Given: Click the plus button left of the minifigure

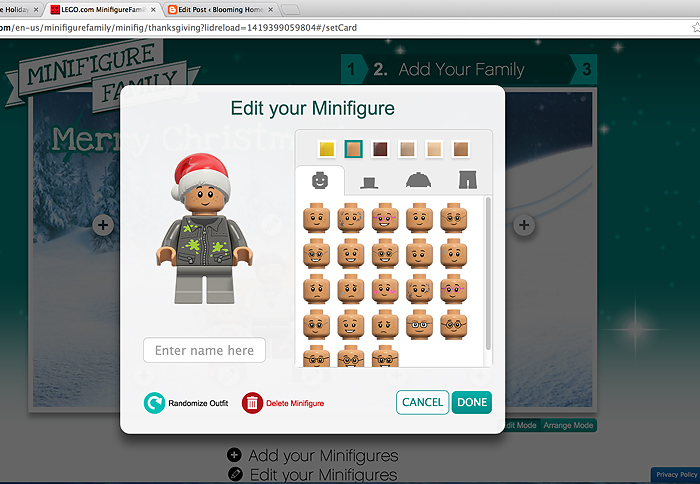Looking at the screenshot, I should pos(103,225).
